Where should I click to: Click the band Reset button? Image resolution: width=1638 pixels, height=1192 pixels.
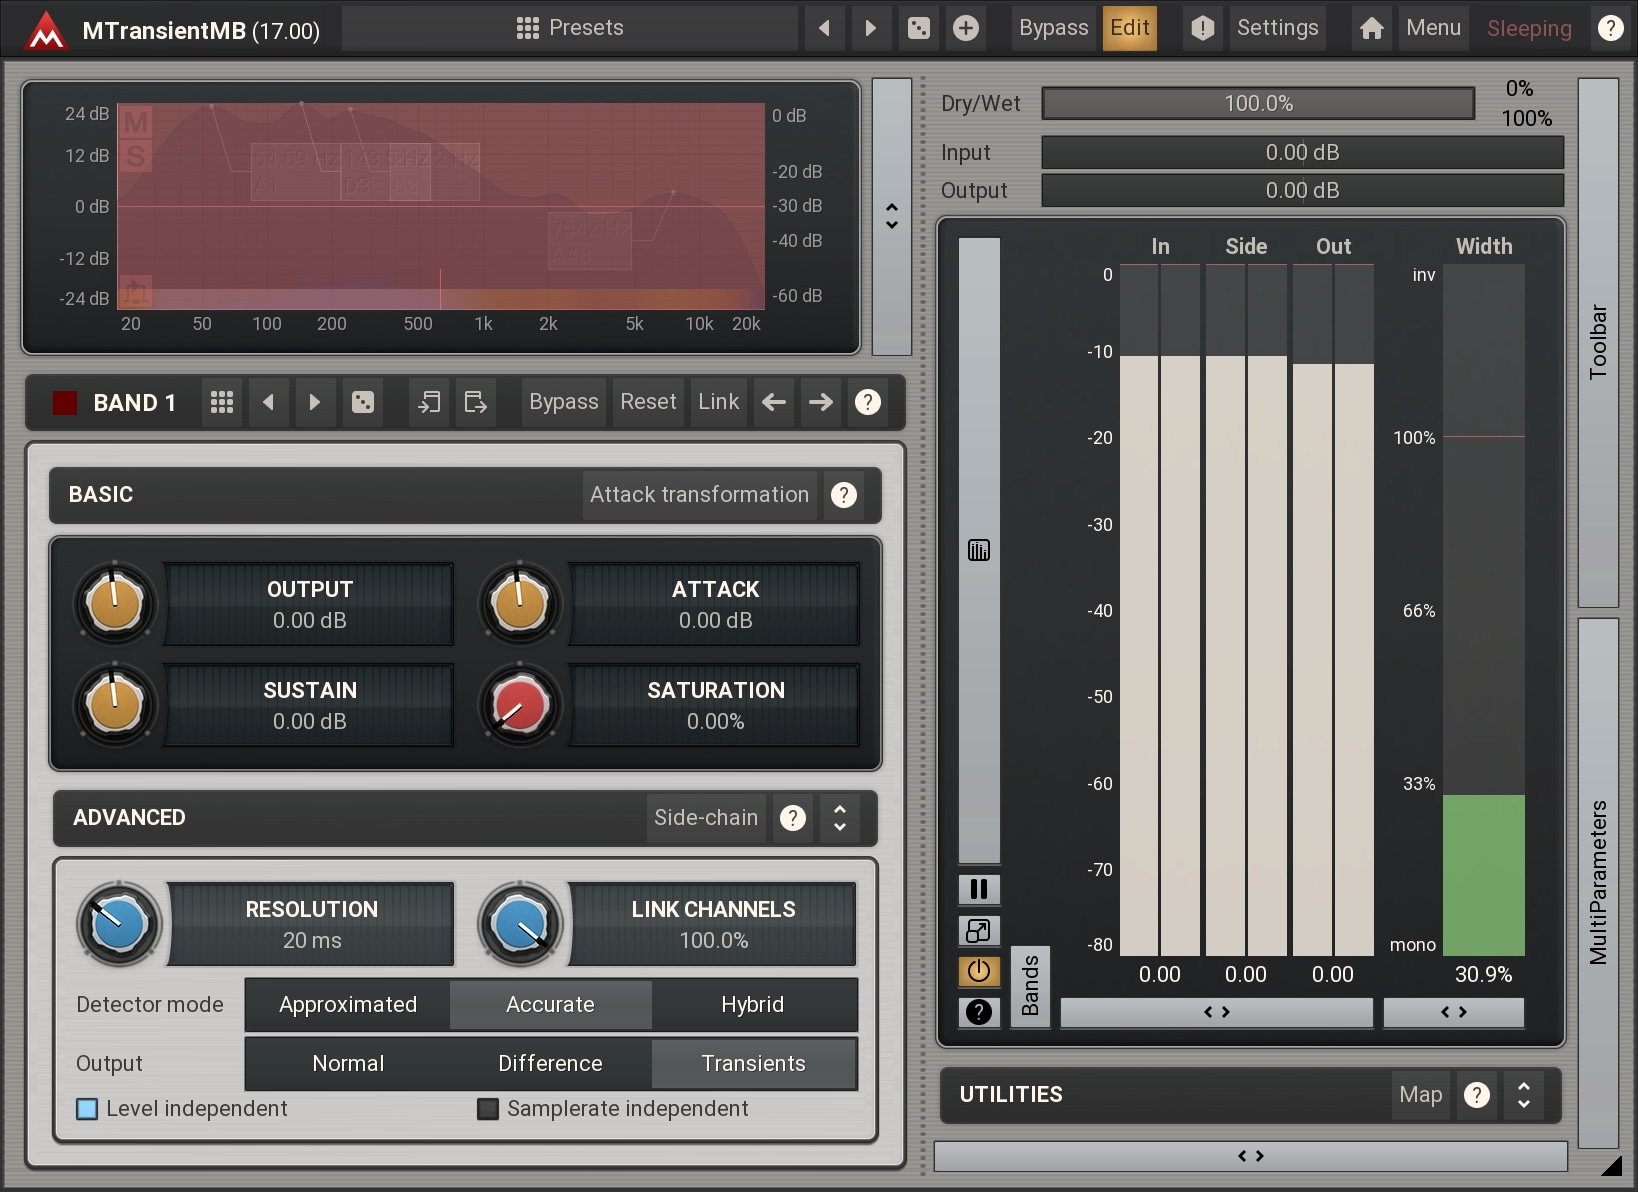click(x=648, y=402)
